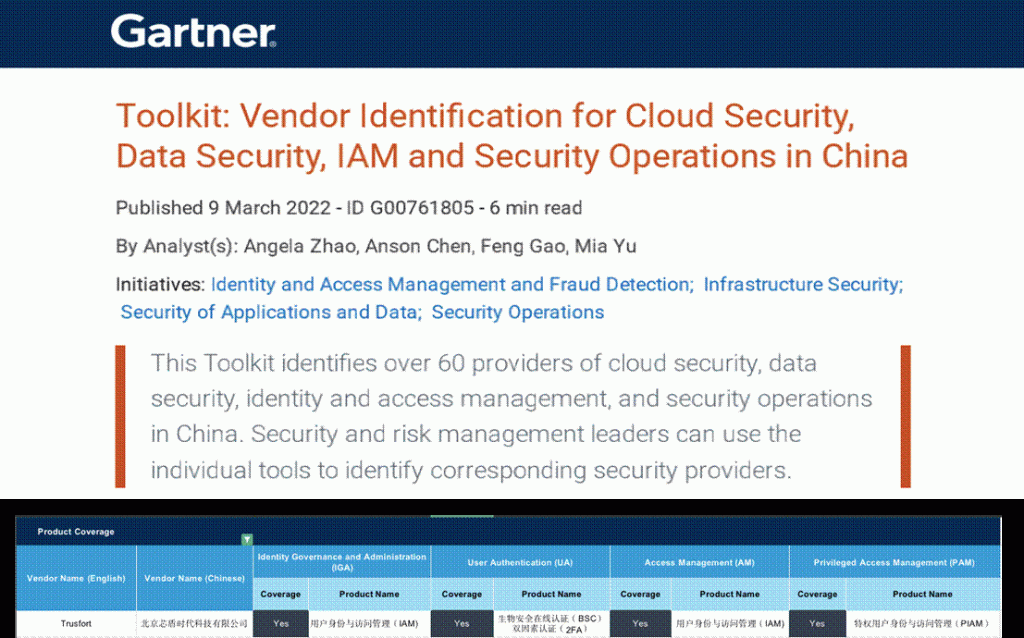The width and height of the screenshot is (1024, 638).
Task: Select the IGA product name cell for Trusfort
Action: pos(369,624)
